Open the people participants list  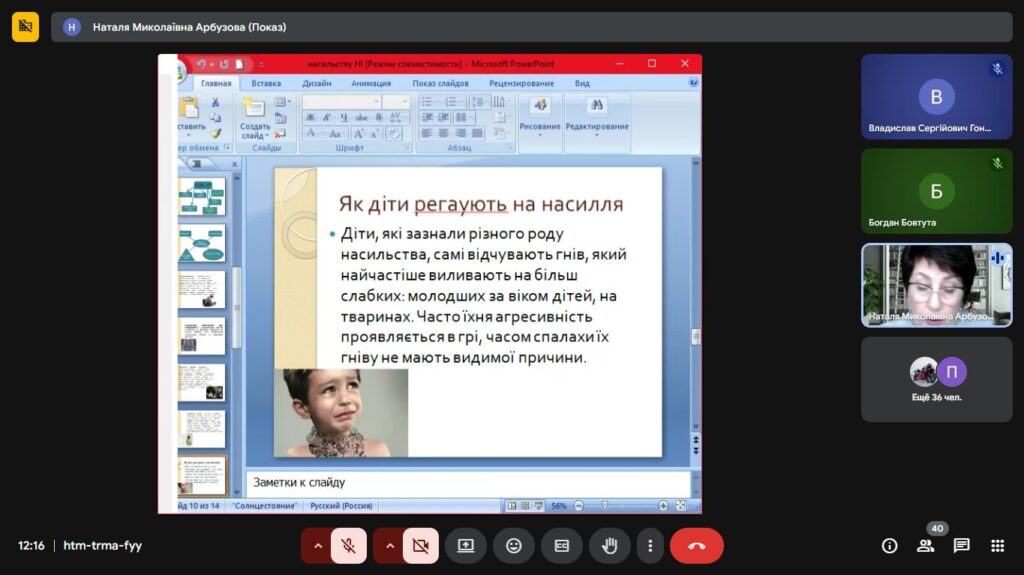(x=925, y=546)
